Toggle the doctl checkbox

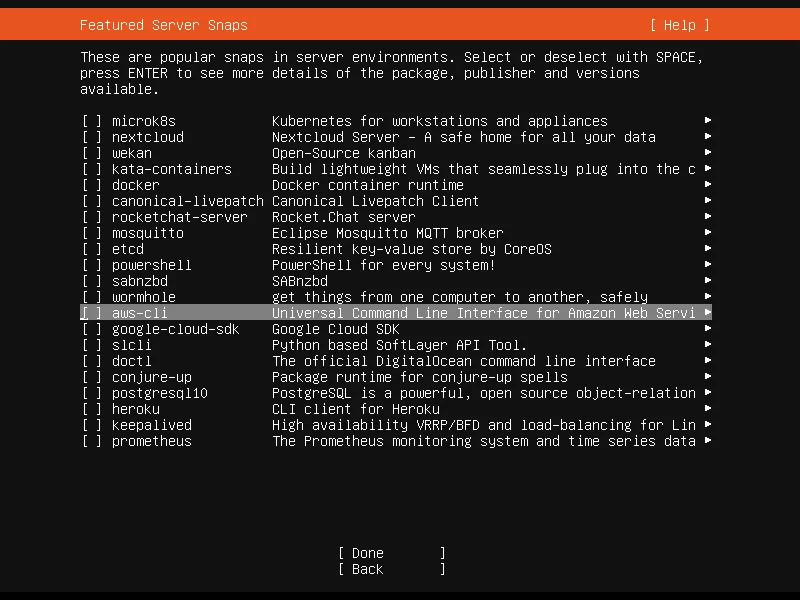click(x=92, y=361)
